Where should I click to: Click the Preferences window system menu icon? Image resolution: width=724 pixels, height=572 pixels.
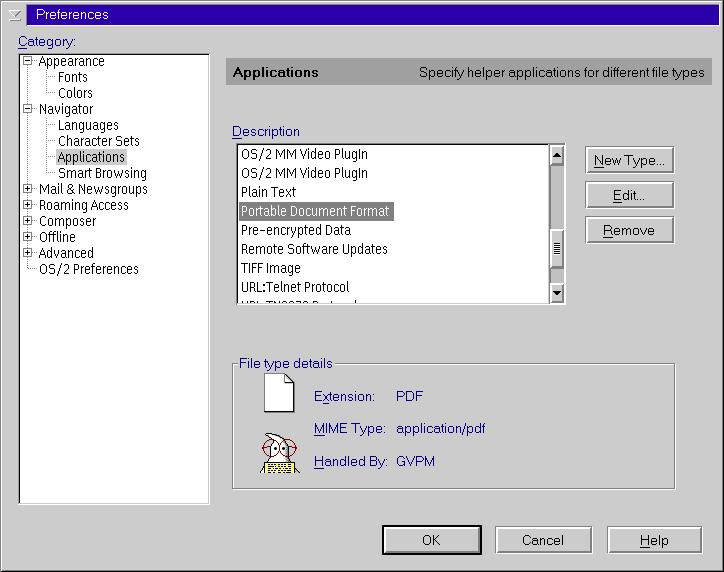click(13, 14)
